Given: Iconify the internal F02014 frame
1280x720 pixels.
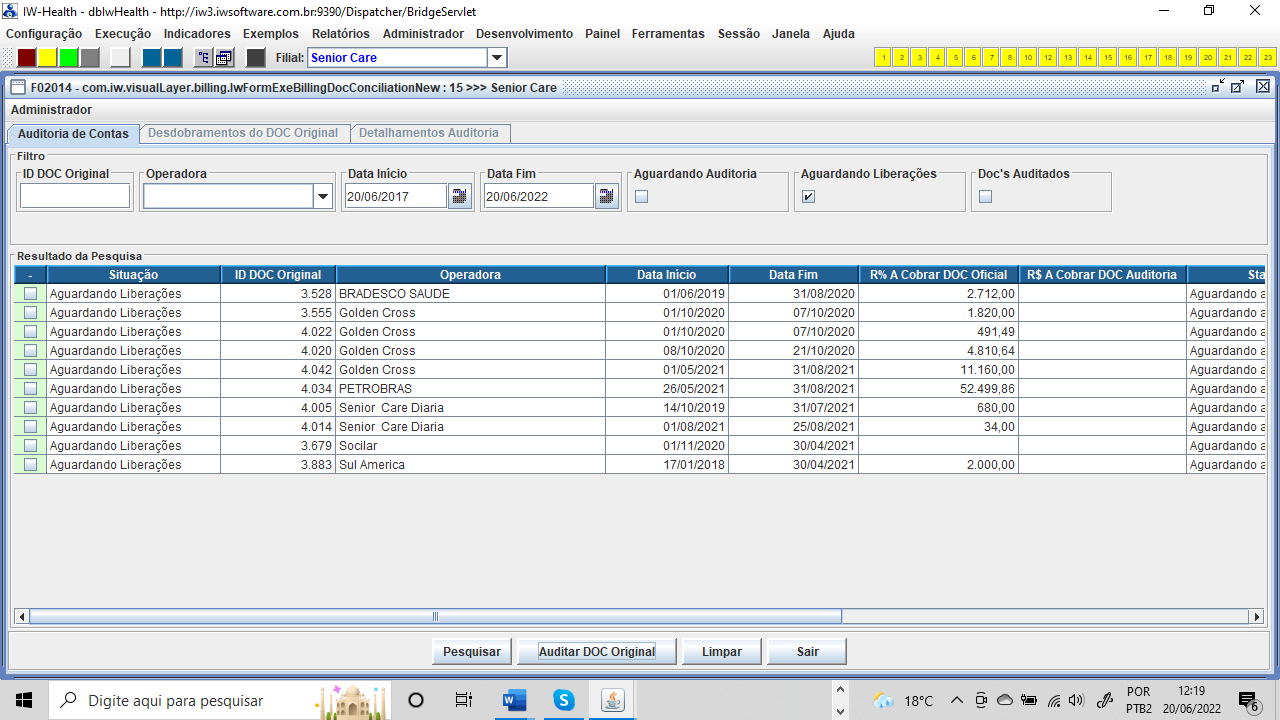Looking at the screenshot, I should point(1218,87).
